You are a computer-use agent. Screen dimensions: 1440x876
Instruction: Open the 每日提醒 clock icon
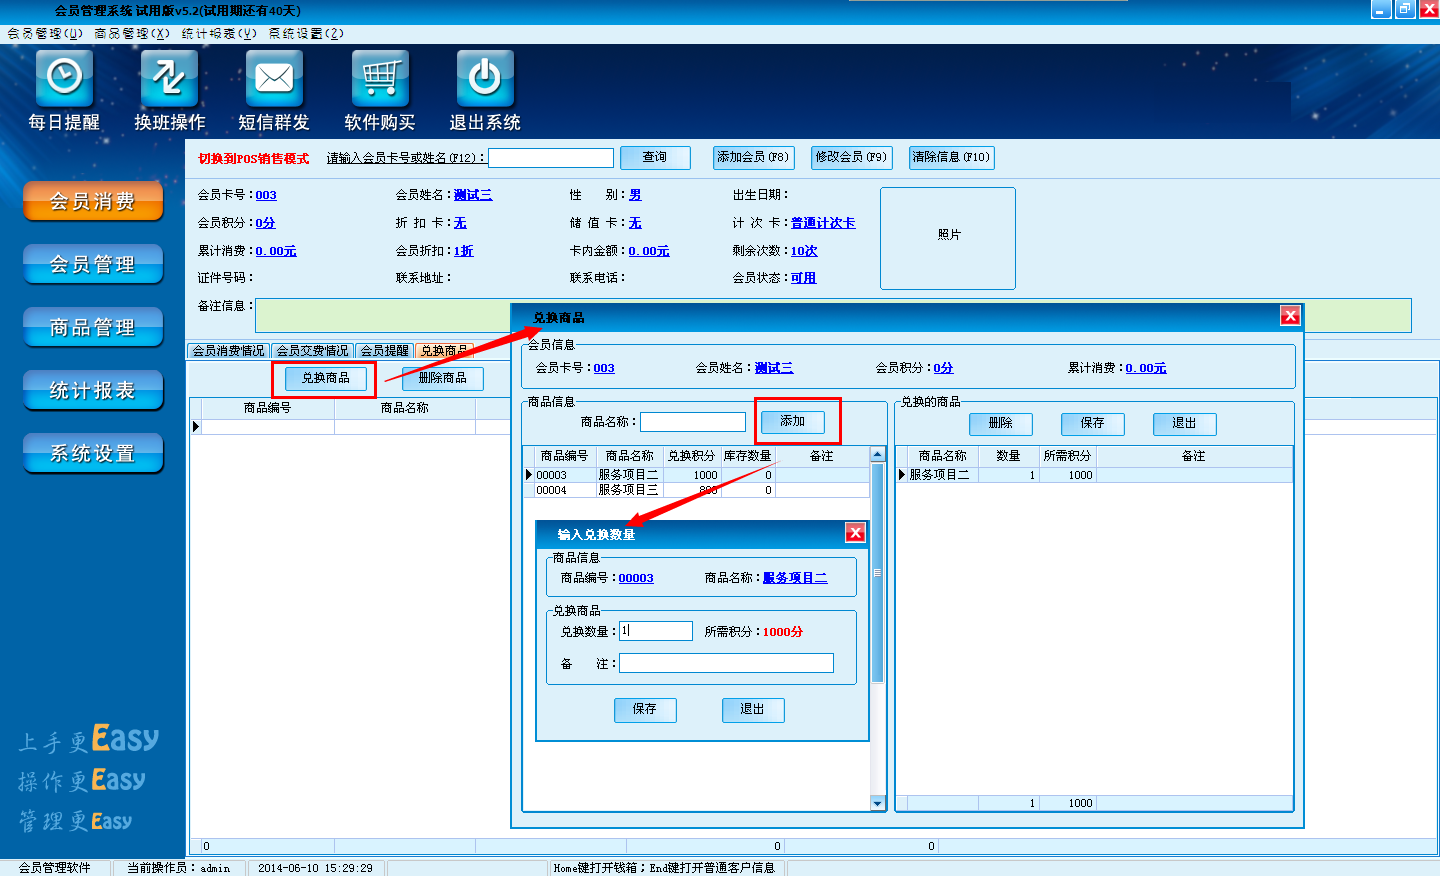(64, 78)
